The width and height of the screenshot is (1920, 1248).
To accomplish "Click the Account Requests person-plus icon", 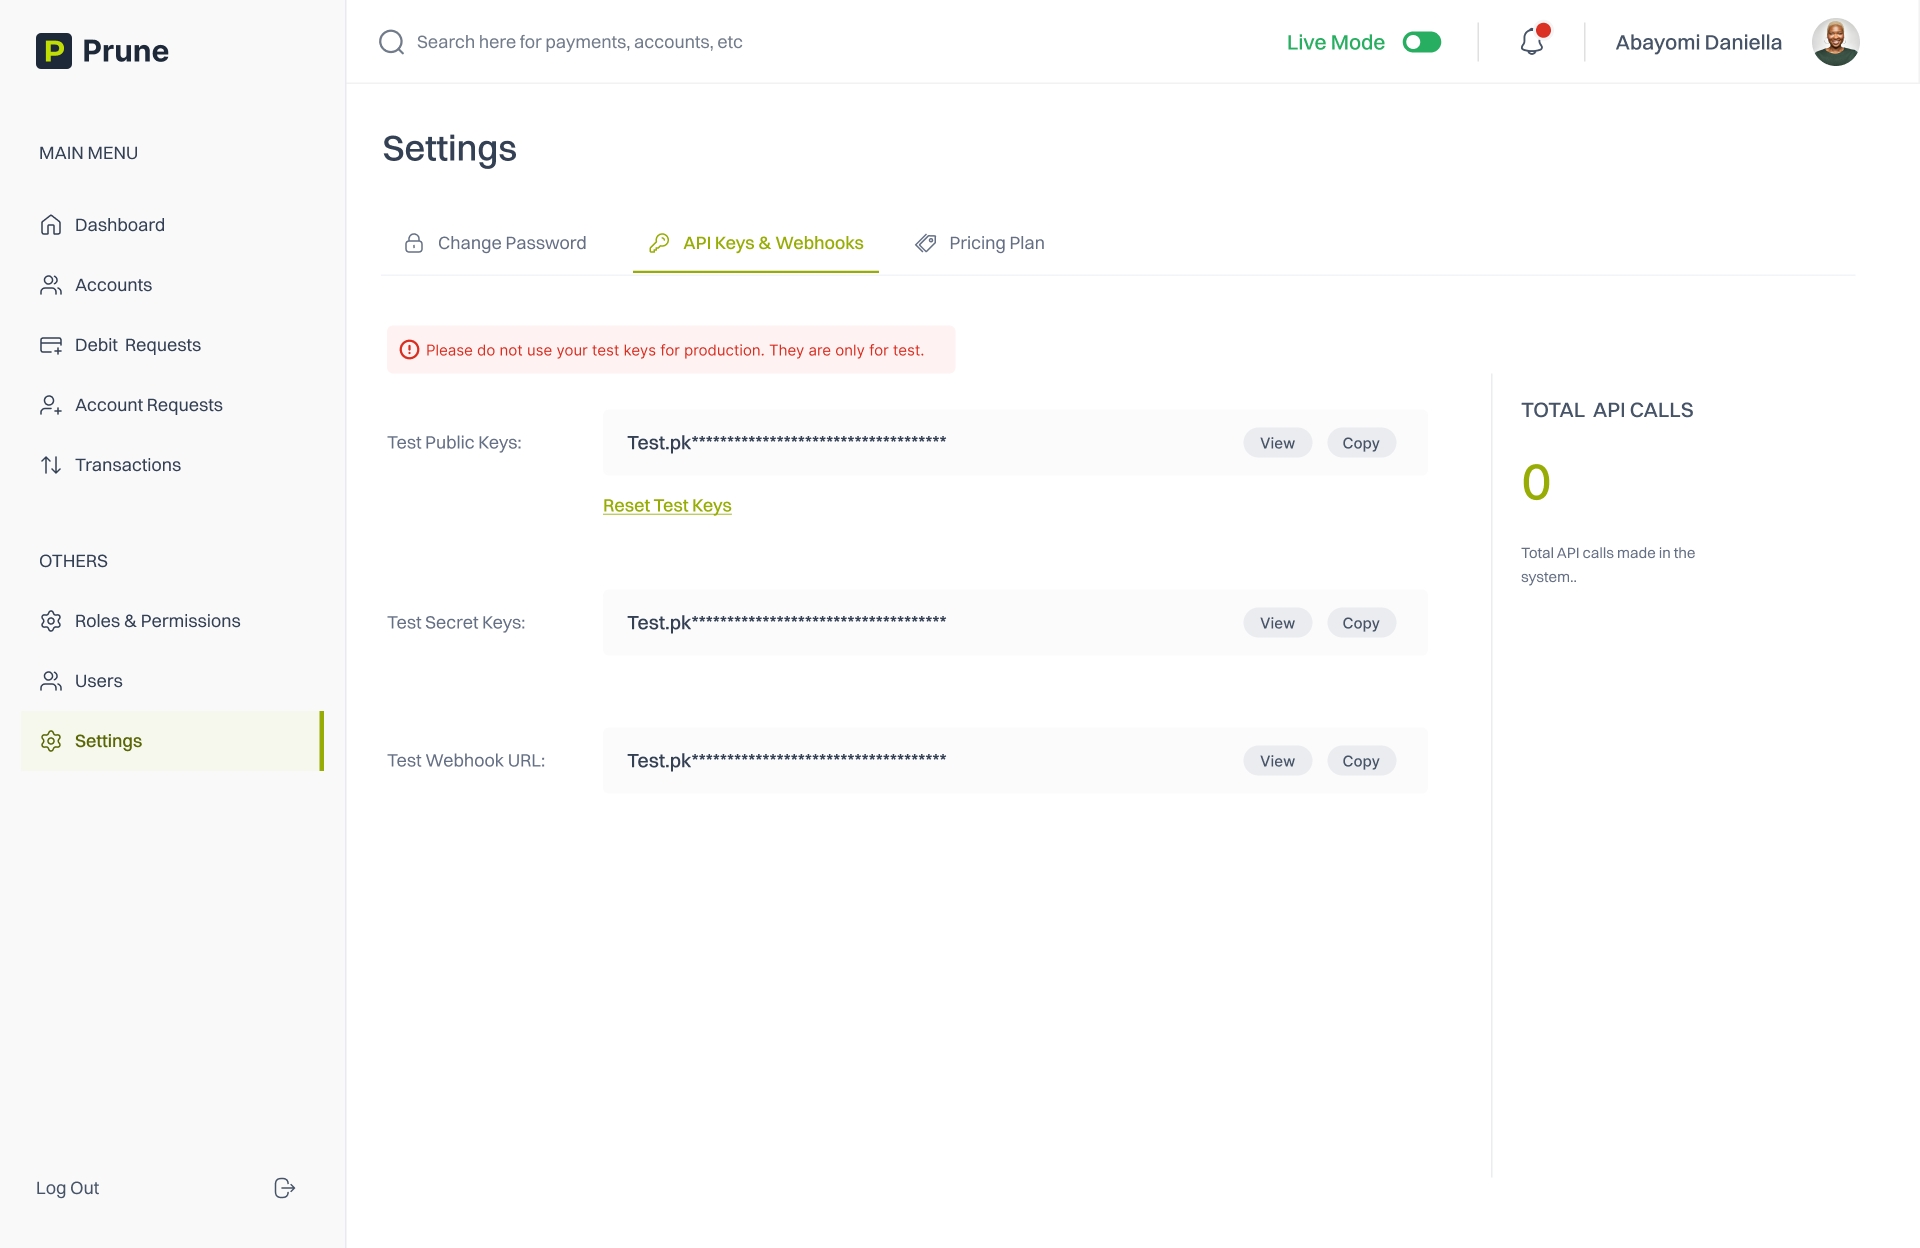I will pyautogui.click(x=51, y=405).
